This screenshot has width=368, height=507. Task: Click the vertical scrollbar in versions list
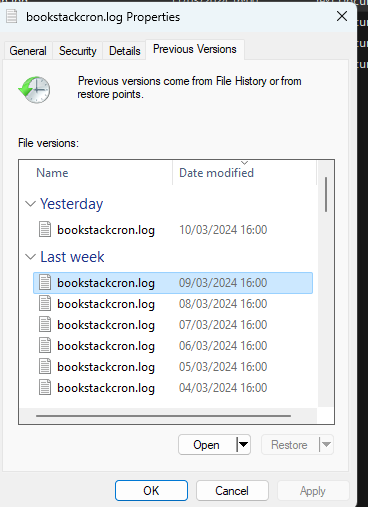[x=326, y=194]
